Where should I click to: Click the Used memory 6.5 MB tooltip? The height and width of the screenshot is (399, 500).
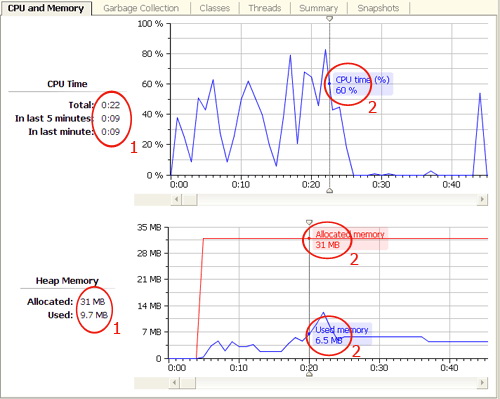[342, 335]
